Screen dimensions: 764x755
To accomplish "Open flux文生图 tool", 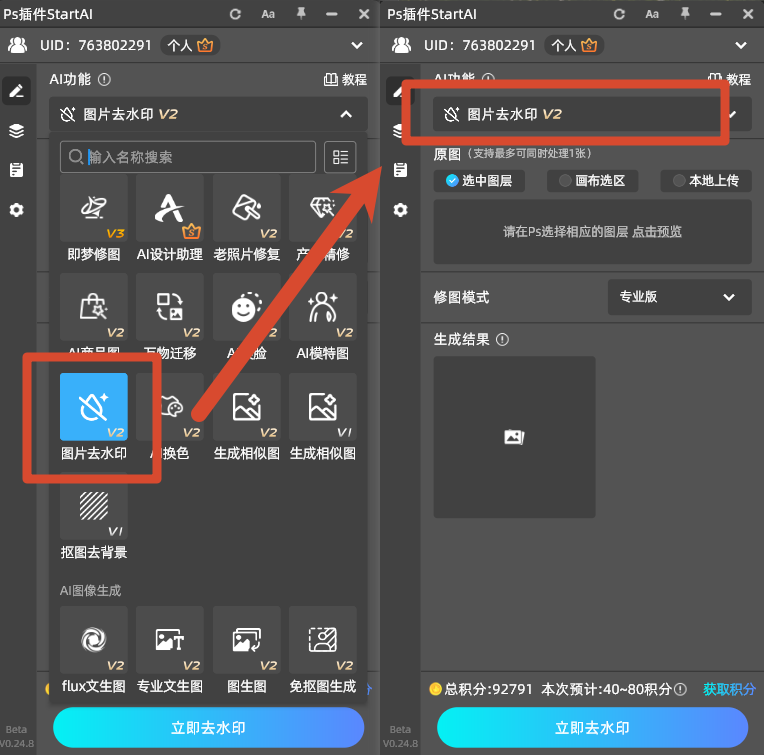I will pyautogui.click(x=94, y=640).
